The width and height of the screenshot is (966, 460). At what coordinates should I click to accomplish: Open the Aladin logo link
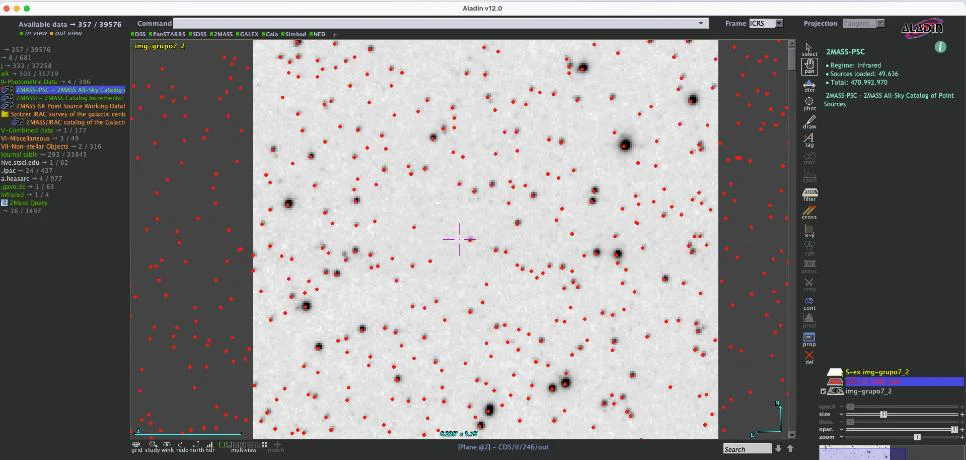click(922, 28)
